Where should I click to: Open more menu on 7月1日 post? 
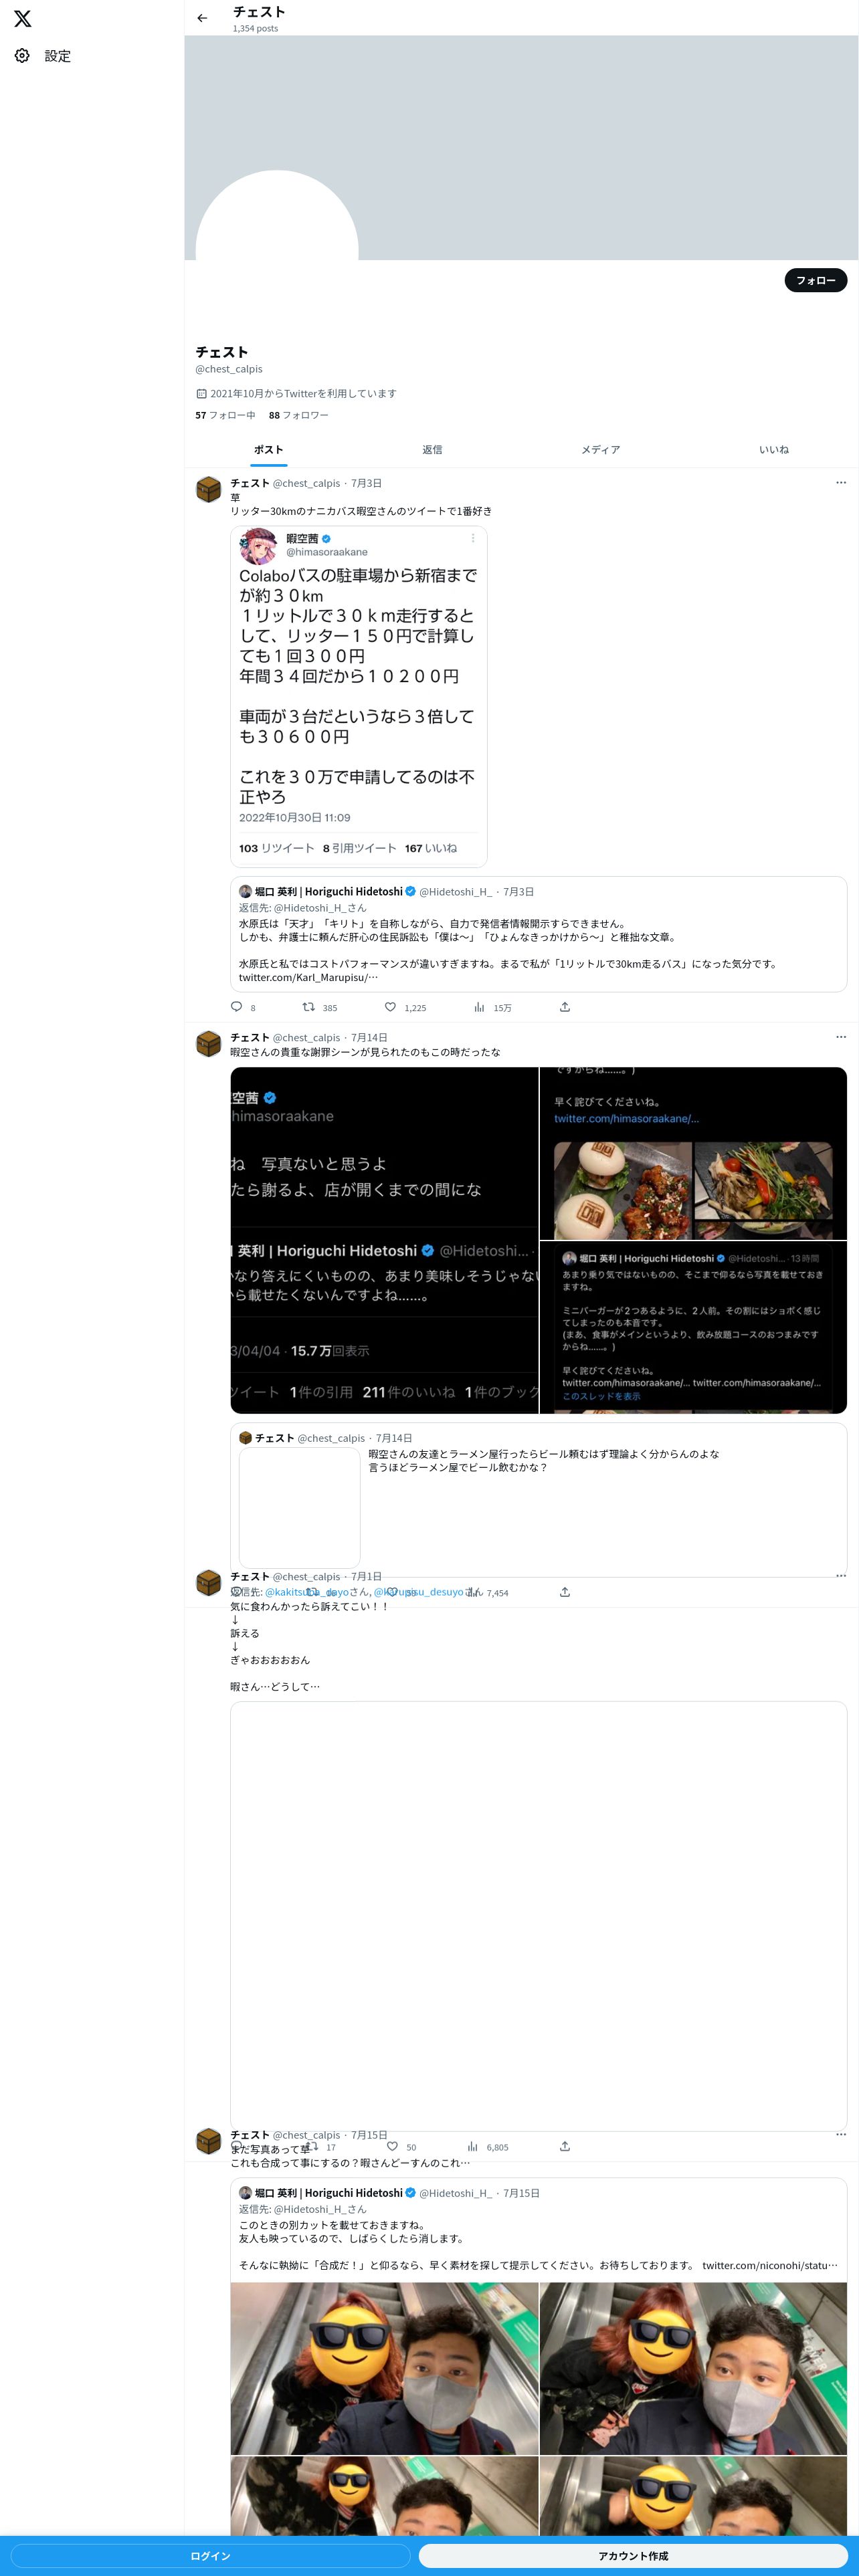tap(841, 1575)
